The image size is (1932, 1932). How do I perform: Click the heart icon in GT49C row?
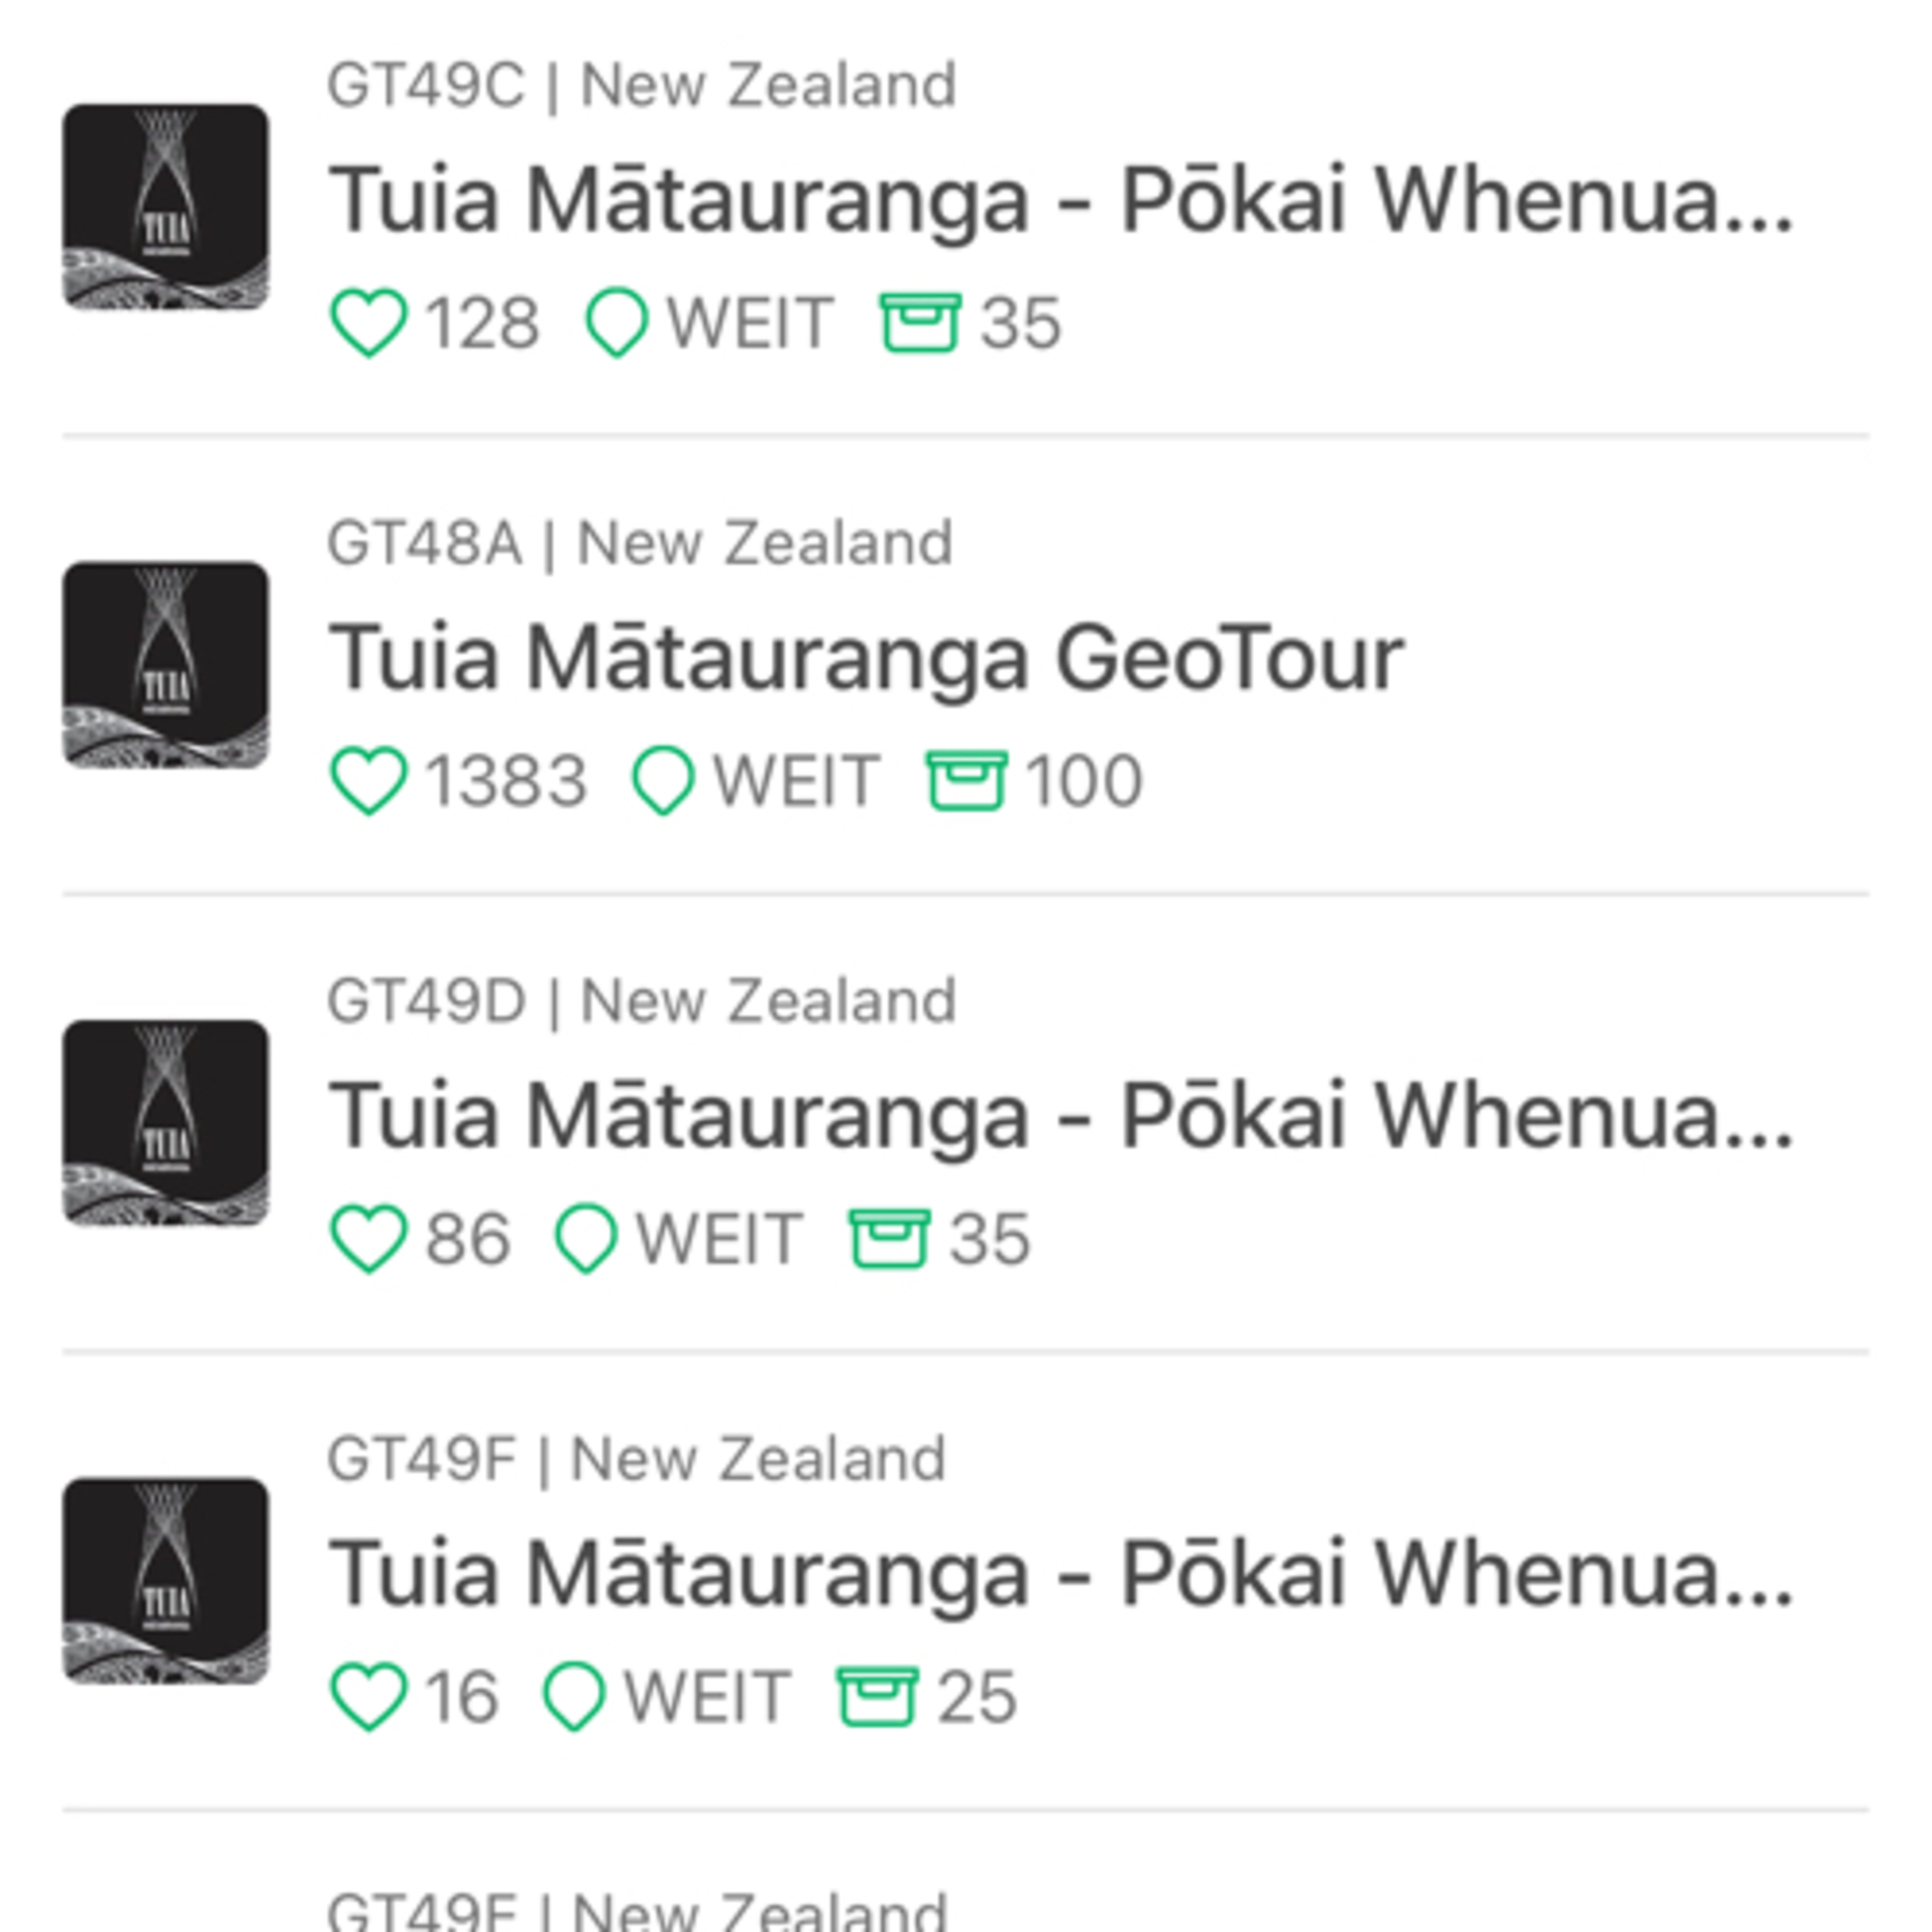tap(368, 322)
